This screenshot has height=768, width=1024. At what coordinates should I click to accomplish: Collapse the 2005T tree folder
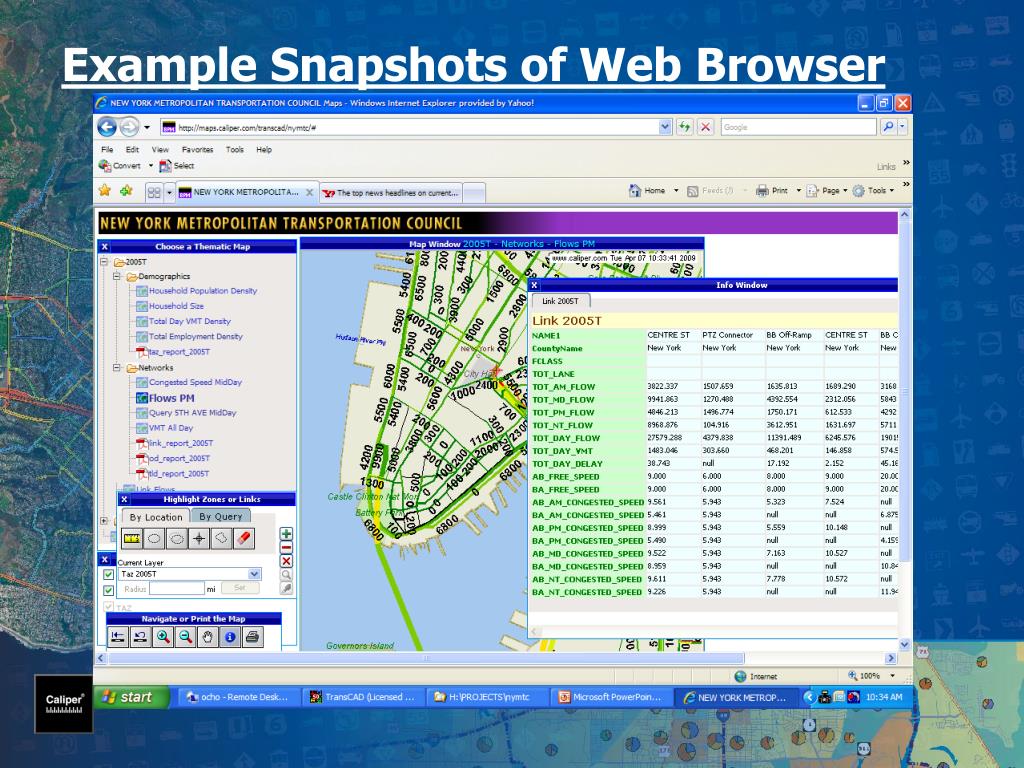(104, 262)
